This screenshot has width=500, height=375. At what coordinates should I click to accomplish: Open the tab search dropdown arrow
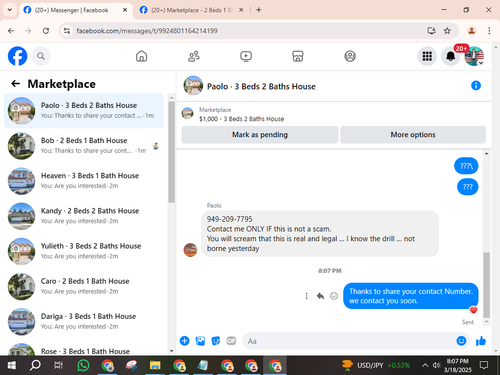coord(10,10)
